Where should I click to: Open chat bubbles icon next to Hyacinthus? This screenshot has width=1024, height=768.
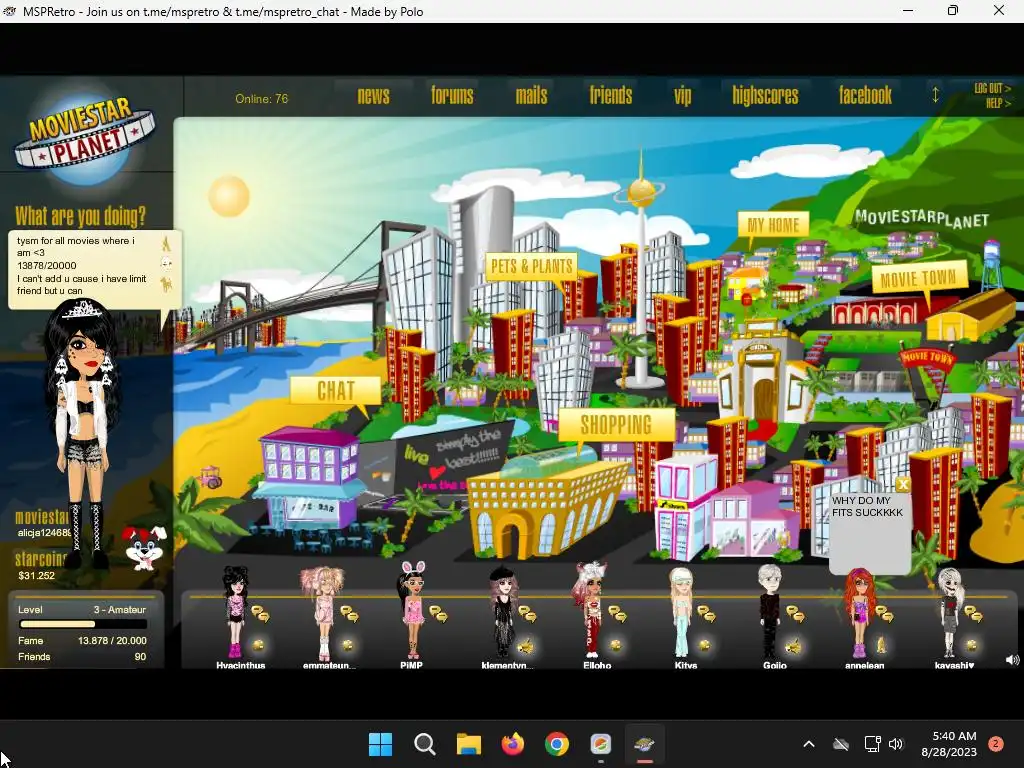click(x=261, y=614)
